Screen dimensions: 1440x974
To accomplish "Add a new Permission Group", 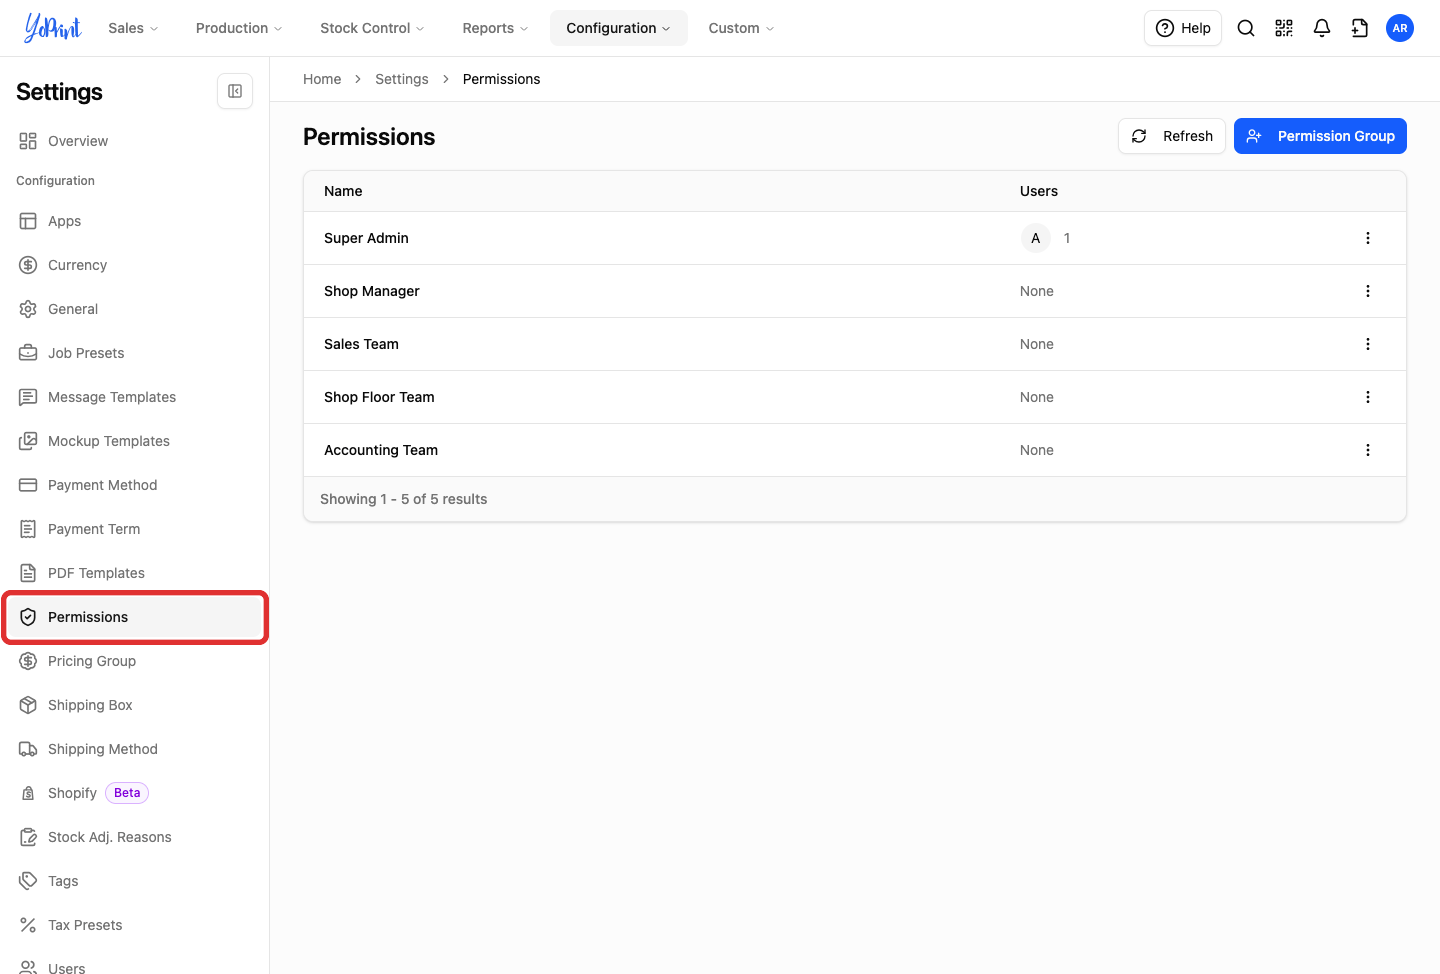I will 1320,136.
